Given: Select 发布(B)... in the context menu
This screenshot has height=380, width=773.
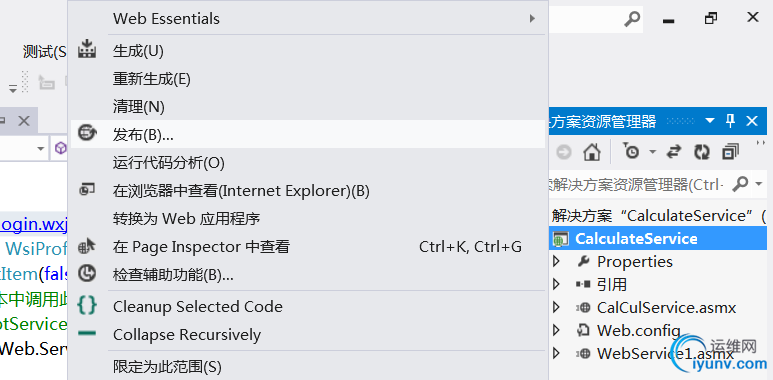Looking at the screenshot, I should pyautogui.click(x=308, y=134).
